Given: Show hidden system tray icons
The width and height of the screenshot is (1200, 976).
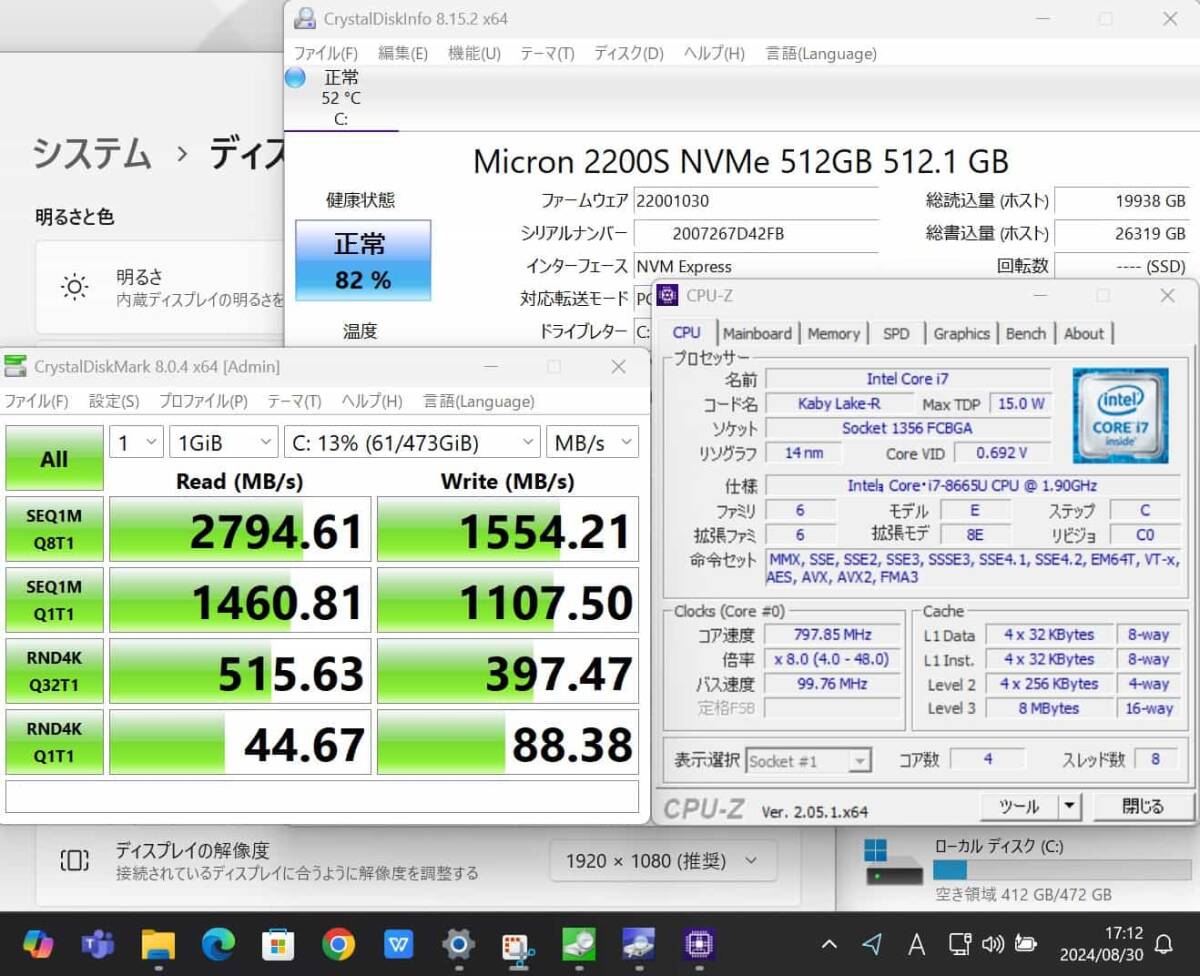Looking at the screenshot, I should (x=829, y=944).
